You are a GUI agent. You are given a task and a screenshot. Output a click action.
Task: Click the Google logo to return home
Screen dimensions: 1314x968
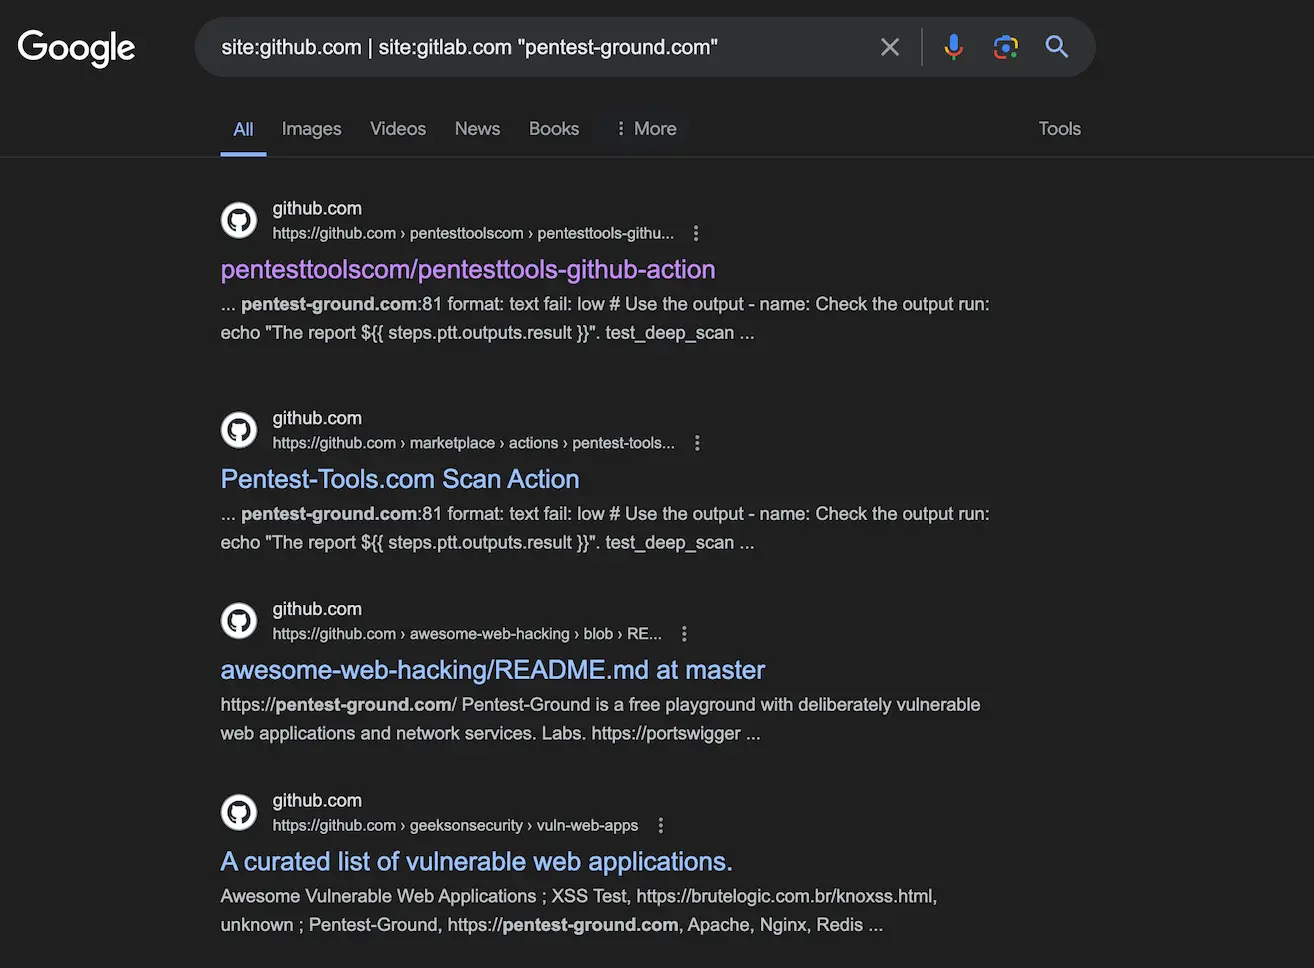point(75,47)
